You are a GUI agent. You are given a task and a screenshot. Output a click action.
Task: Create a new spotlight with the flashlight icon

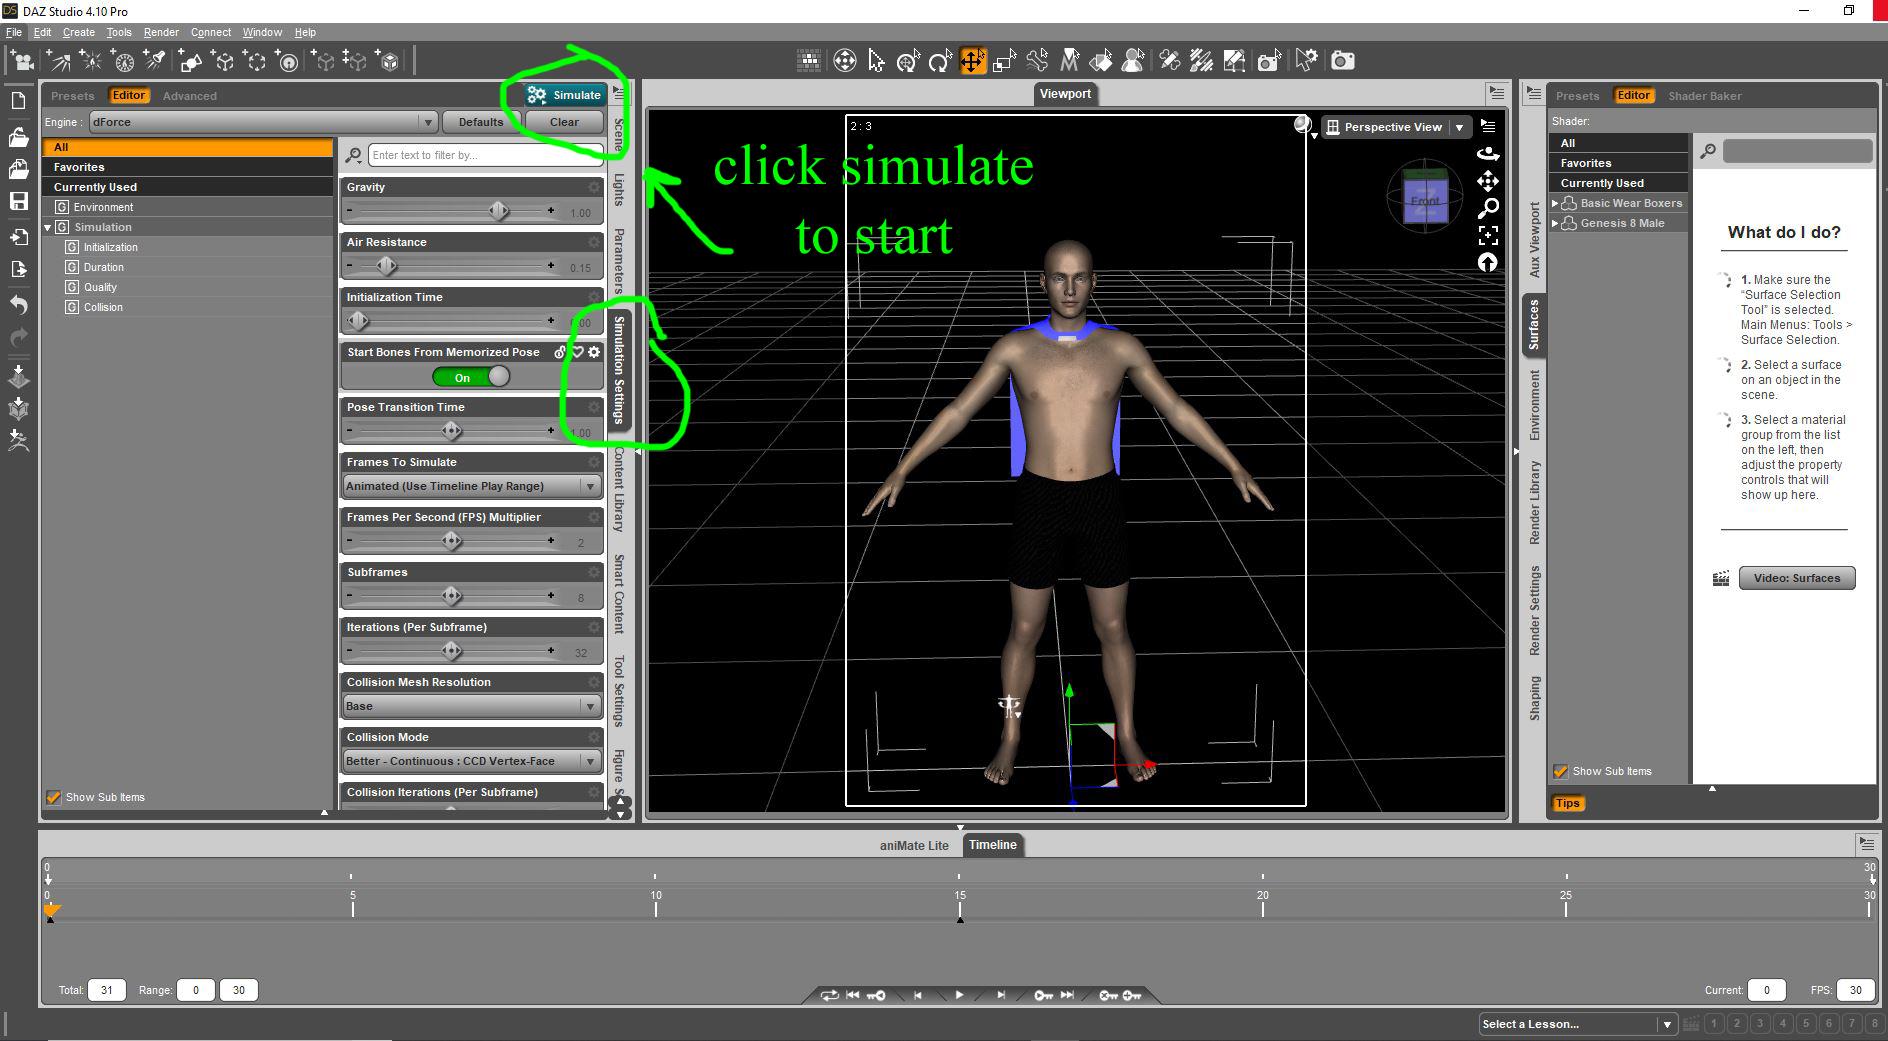tap(155, 61)
